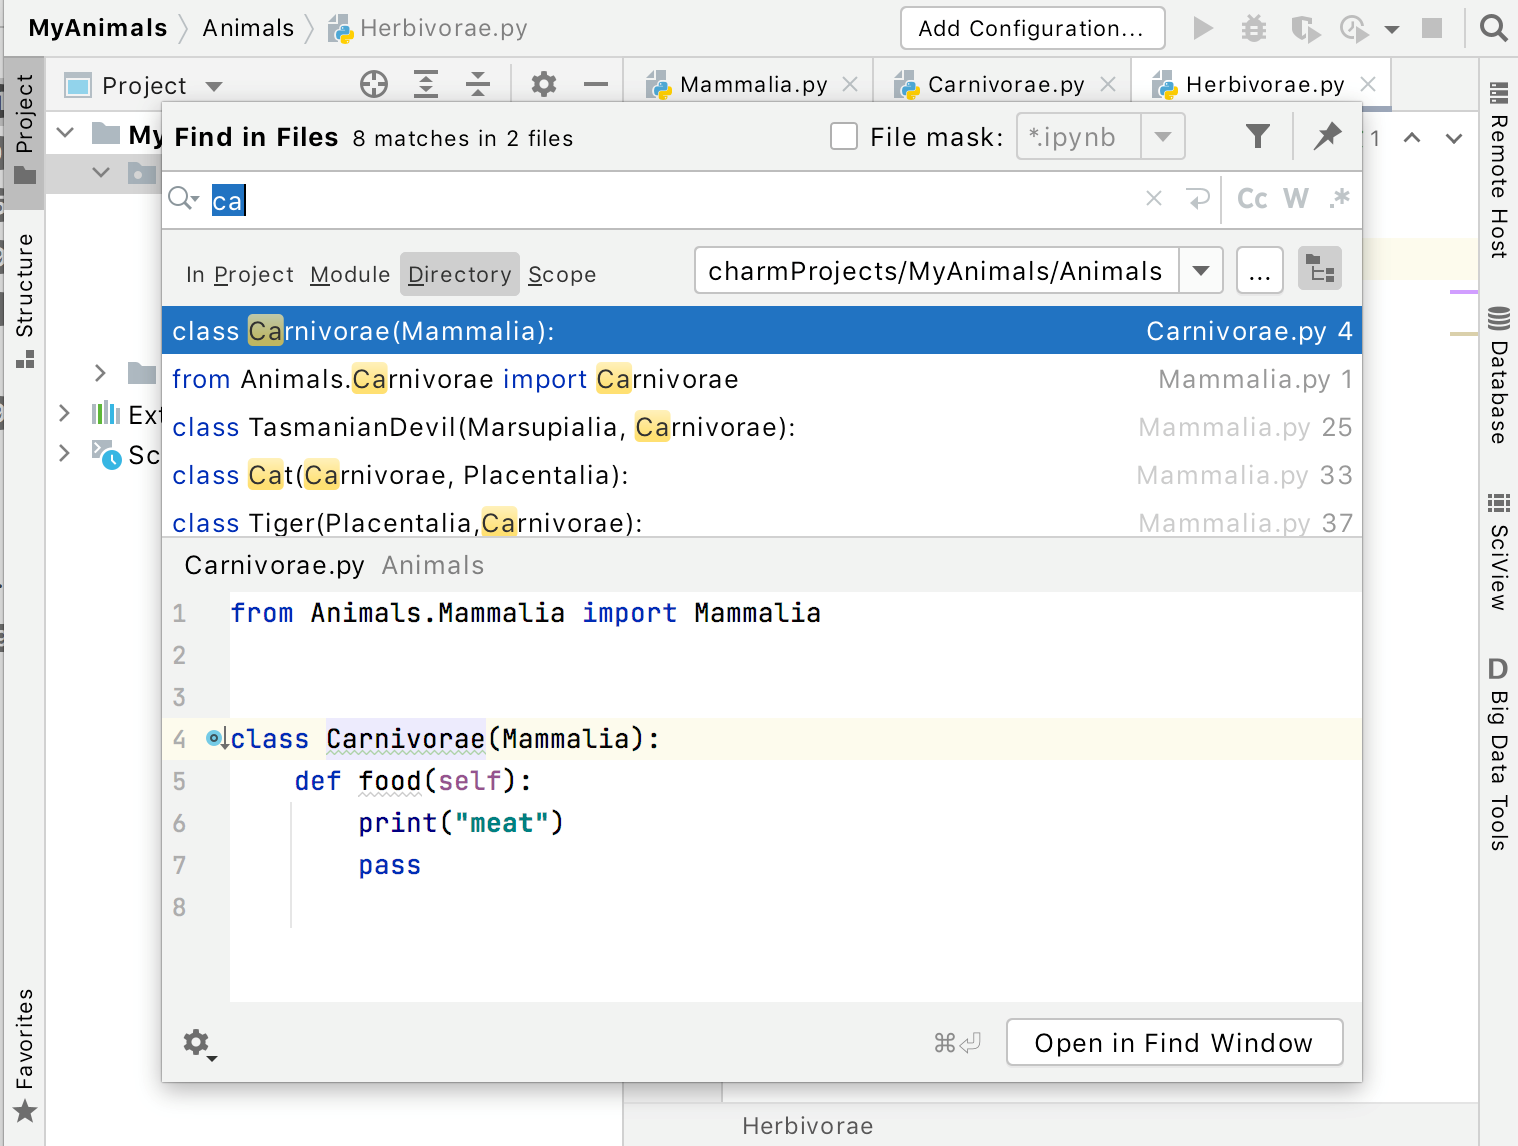
Task: Click Add Configuration button
Action: click(1031, 28)
